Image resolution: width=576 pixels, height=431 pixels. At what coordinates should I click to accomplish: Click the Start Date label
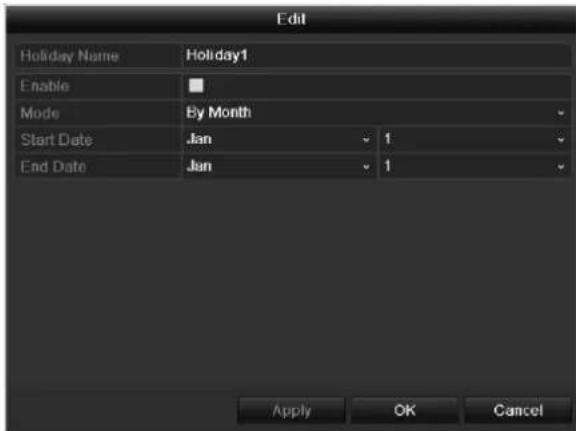click(x=56, y=140)
